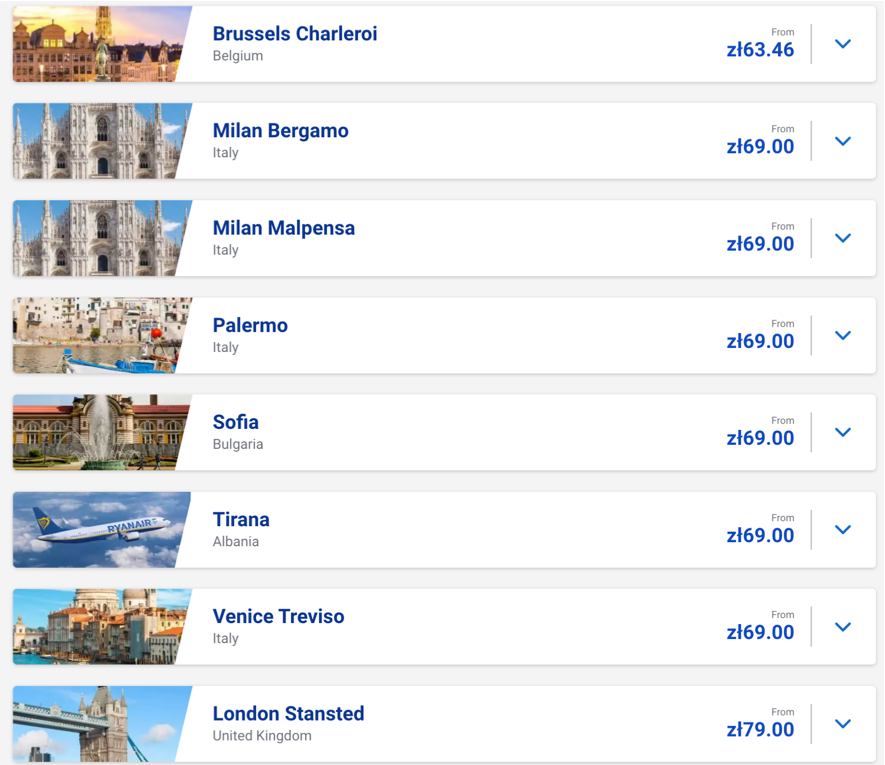Viewport: 885px width, 765px height.
Task: Click the Sofia, Bulgaria destination
Action: point(235,422)
